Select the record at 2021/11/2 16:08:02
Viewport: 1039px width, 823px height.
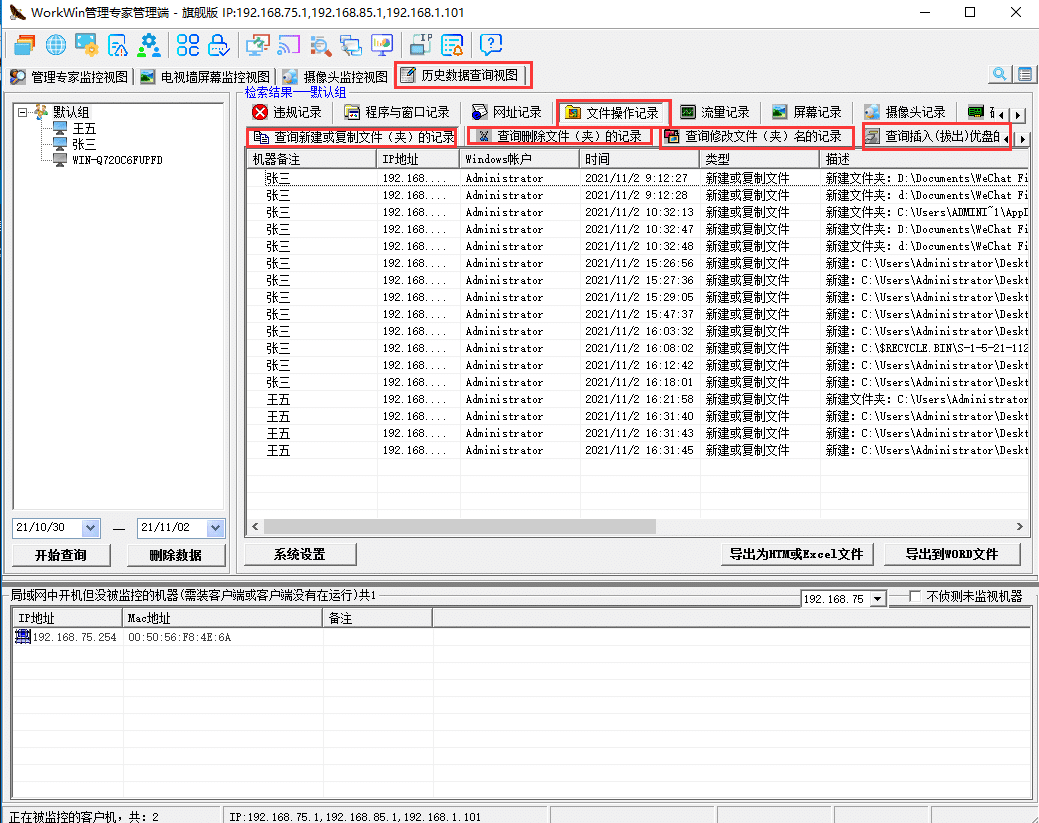click(637, 349)
